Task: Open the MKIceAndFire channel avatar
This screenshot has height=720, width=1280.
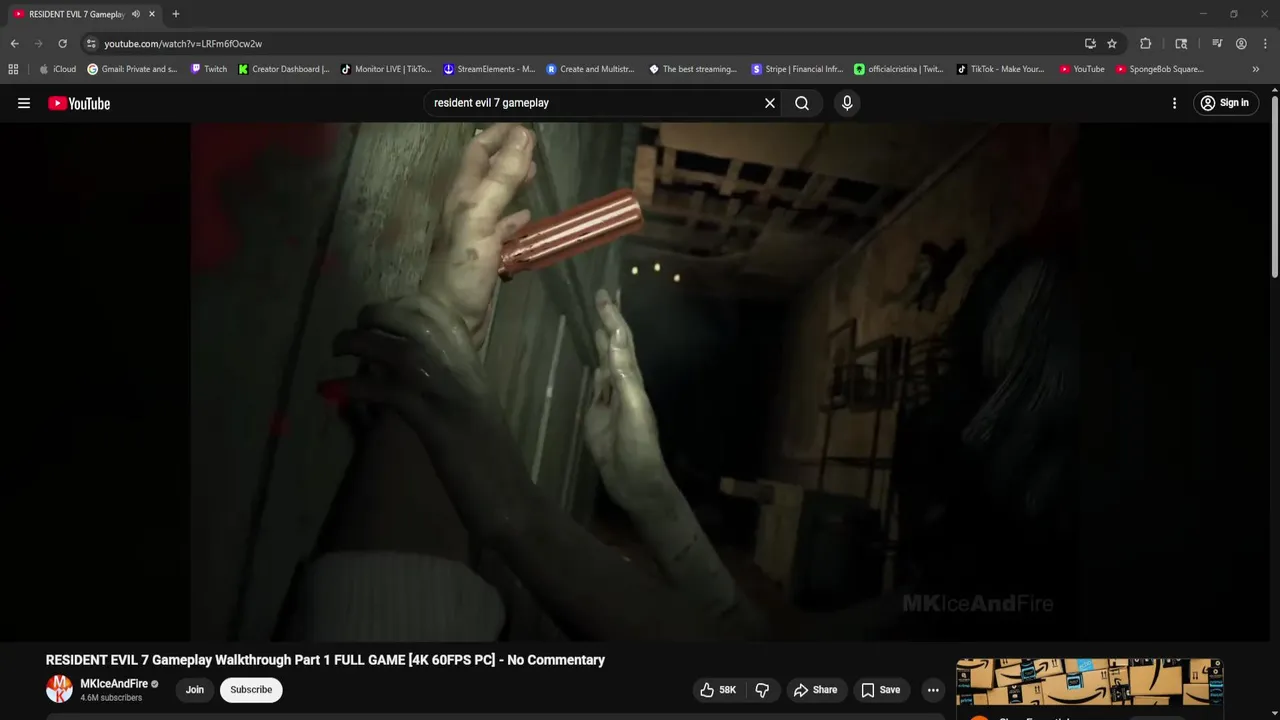Action: tap(60, 689)
